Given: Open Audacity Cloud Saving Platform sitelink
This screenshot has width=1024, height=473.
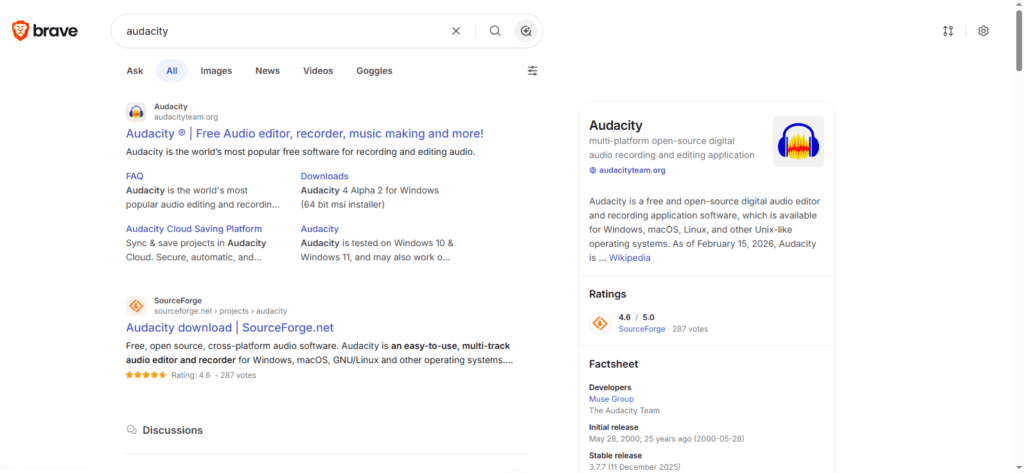Looking at the screenshot, I should coord(194,229).
